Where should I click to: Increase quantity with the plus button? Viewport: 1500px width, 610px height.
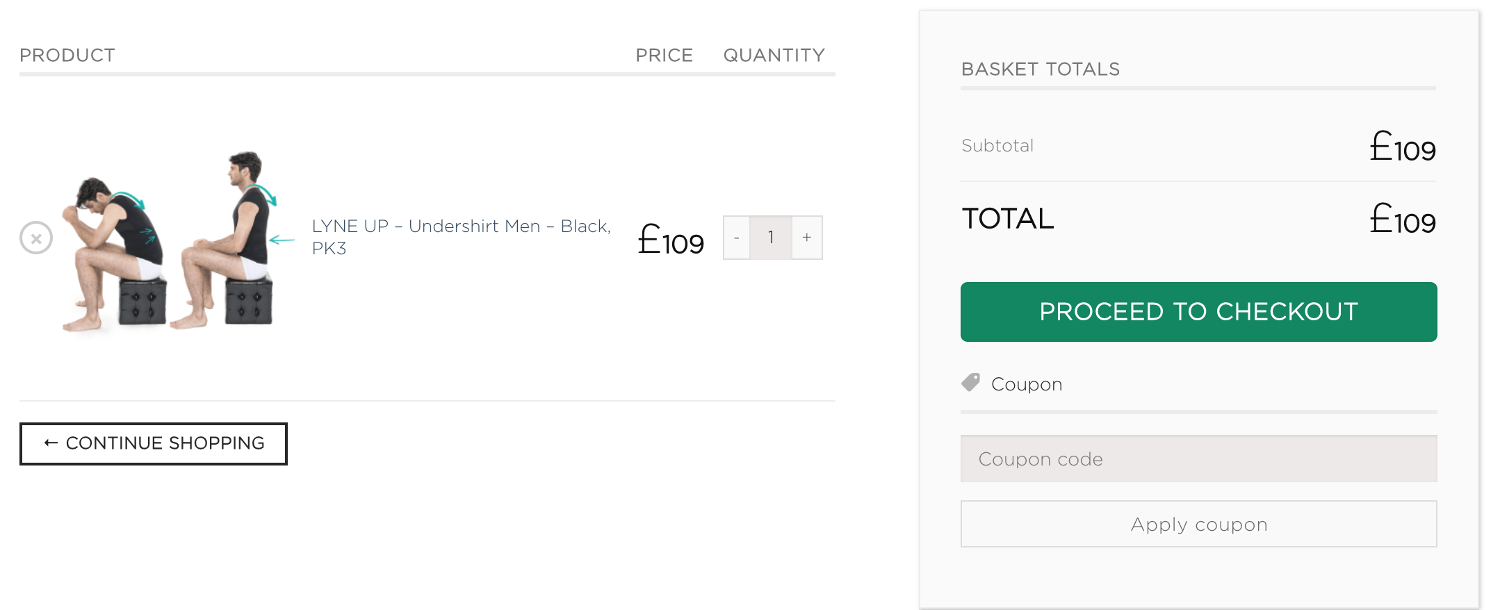[807, 238]
